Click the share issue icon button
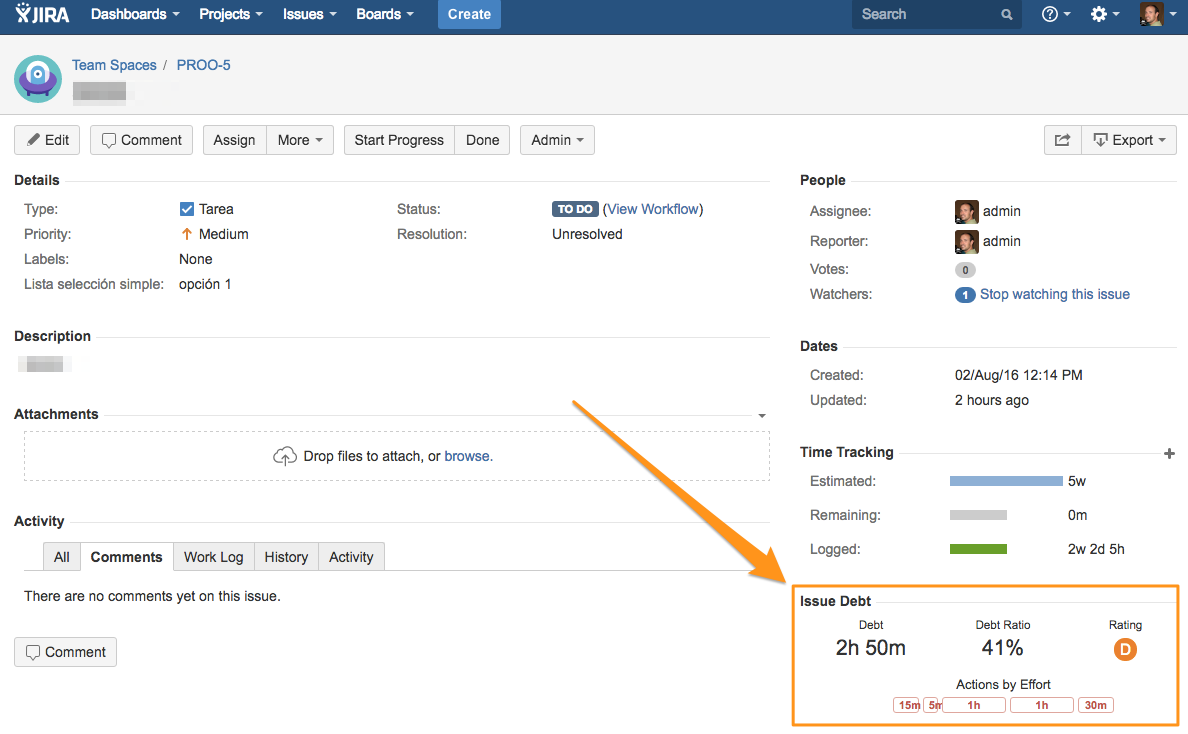This screenshot has width=1188, height=734. (x=1062, y=140)
